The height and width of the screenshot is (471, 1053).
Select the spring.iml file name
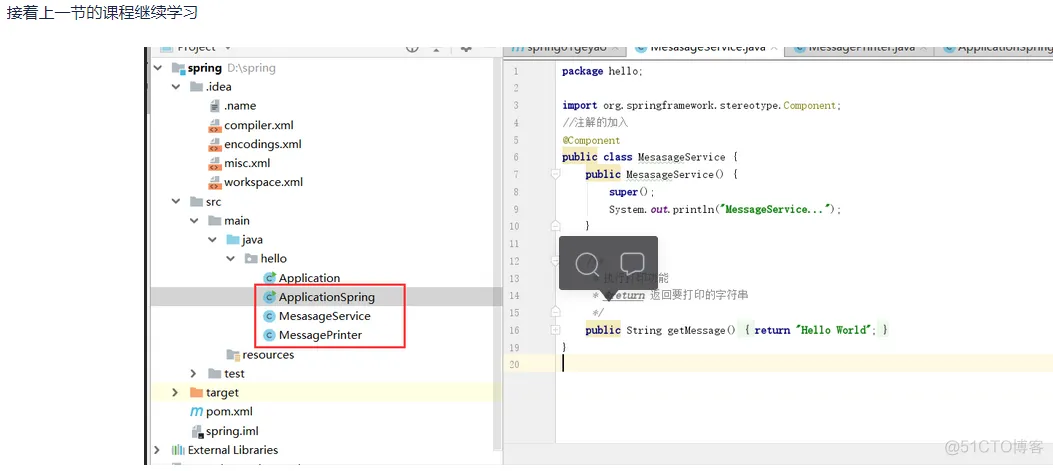pyautogui.click(x=232, y=431)
